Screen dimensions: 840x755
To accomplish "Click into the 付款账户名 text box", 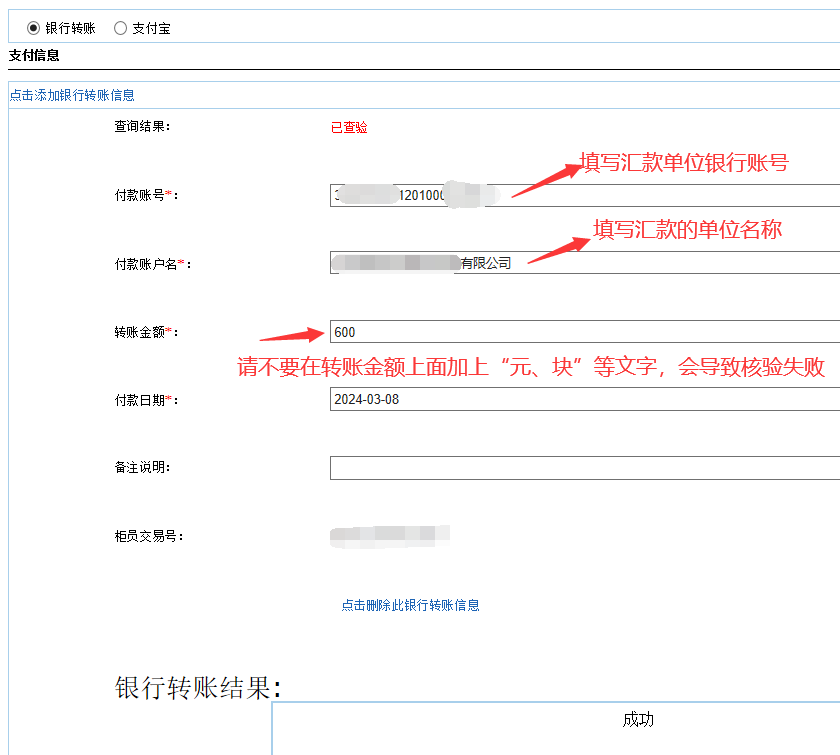I will [660, 263].
